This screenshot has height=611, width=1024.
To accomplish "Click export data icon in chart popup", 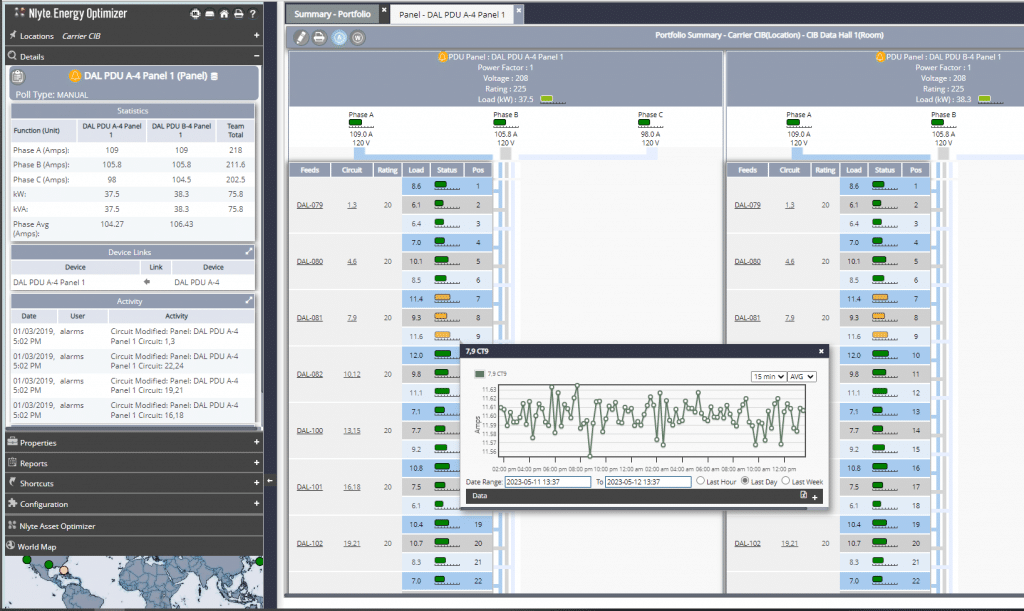I will (804, 495).
